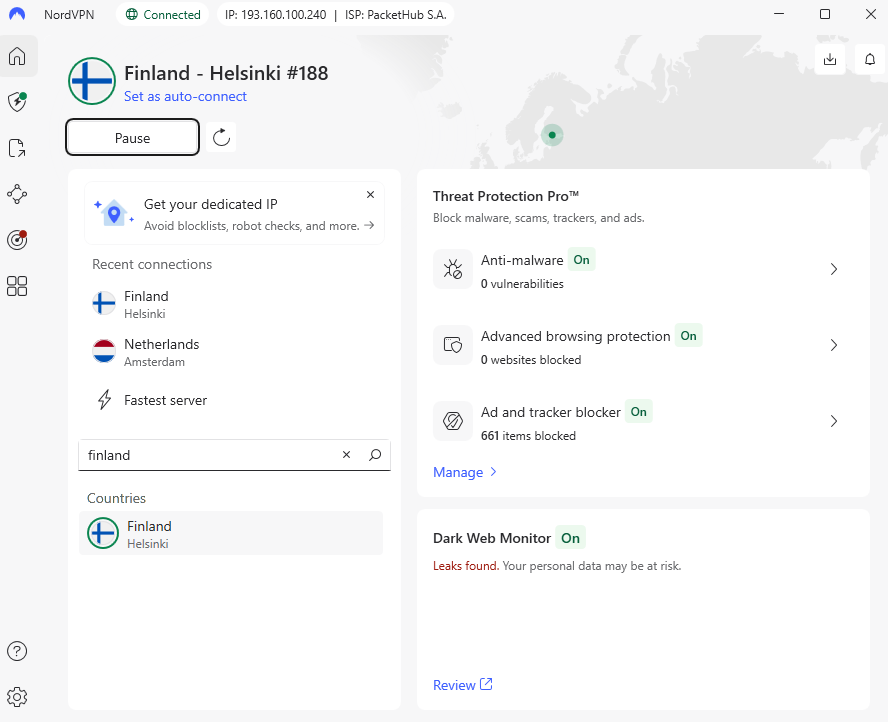This screenshot has width=888, height=722.
Task: Click the ISP: PacketHub S.A. text
Action: pos(396,15)
